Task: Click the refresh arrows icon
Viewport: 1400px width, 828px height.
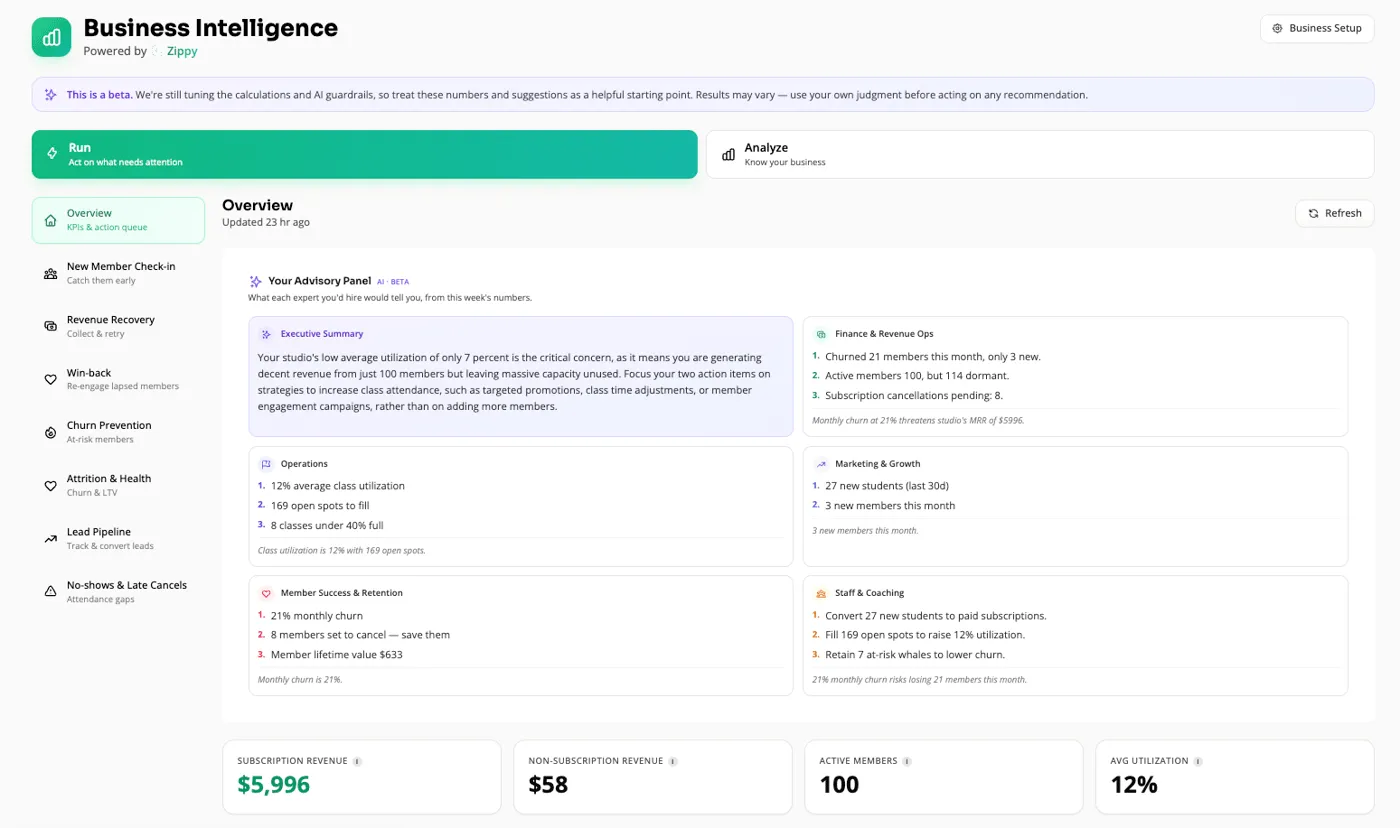Action: [1313, 213]
